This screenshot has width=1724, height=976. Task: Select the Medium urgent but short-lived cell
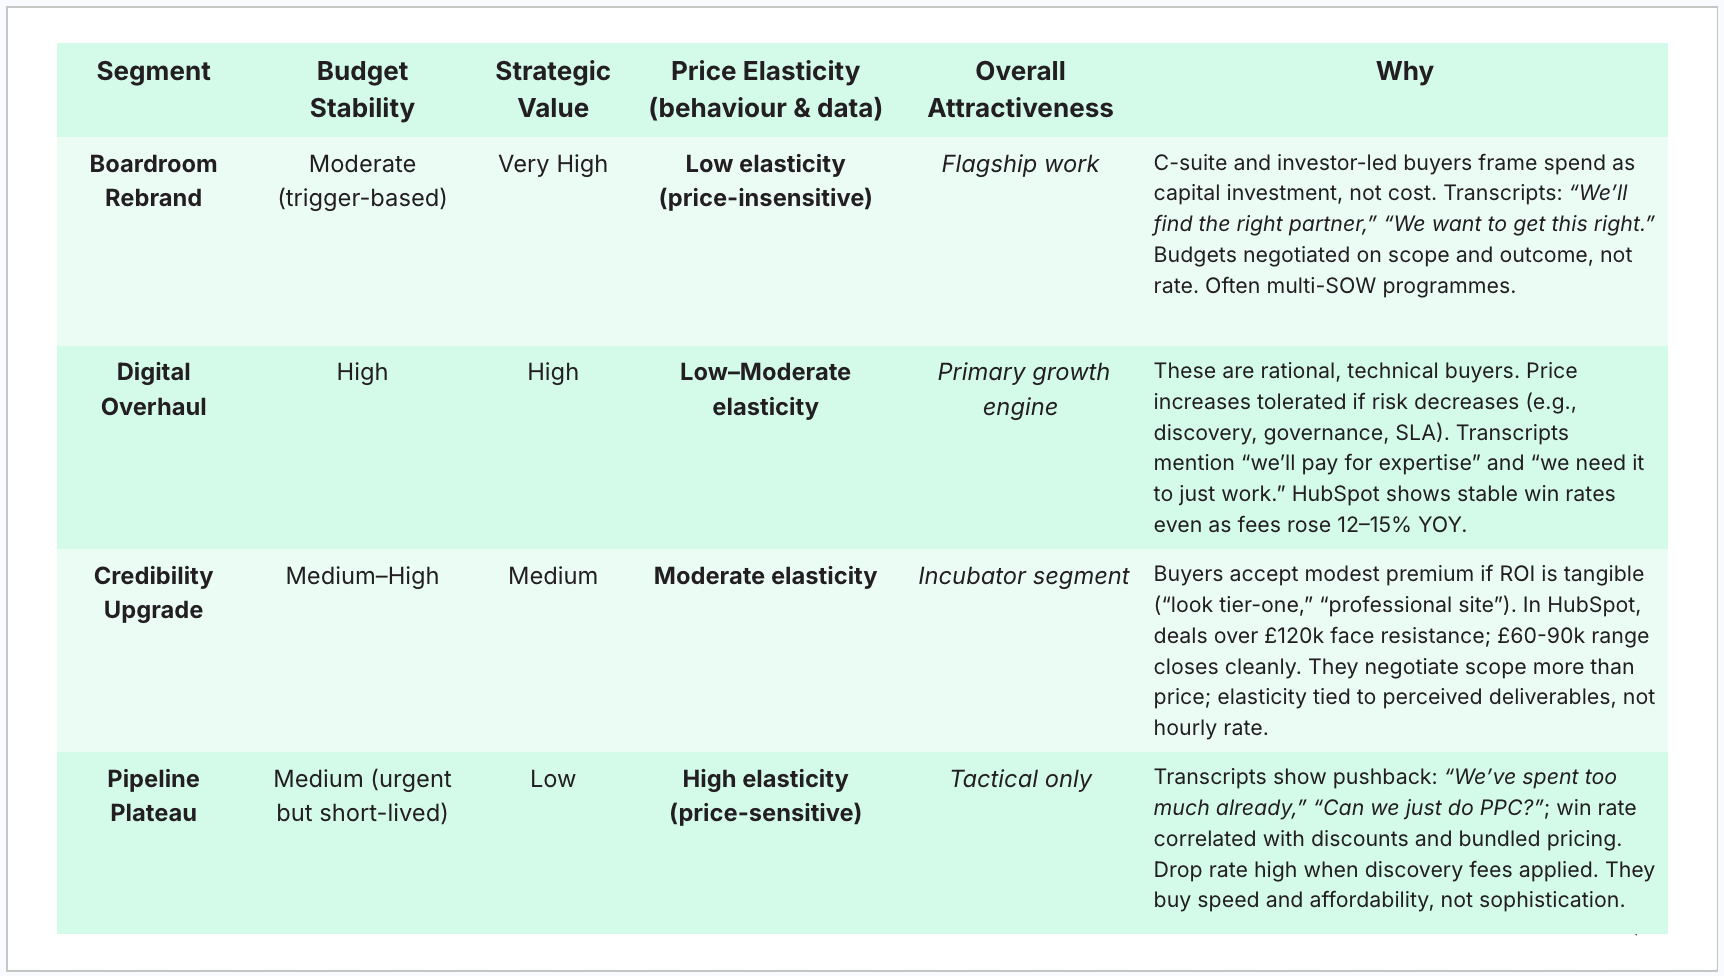click(362, 796)
